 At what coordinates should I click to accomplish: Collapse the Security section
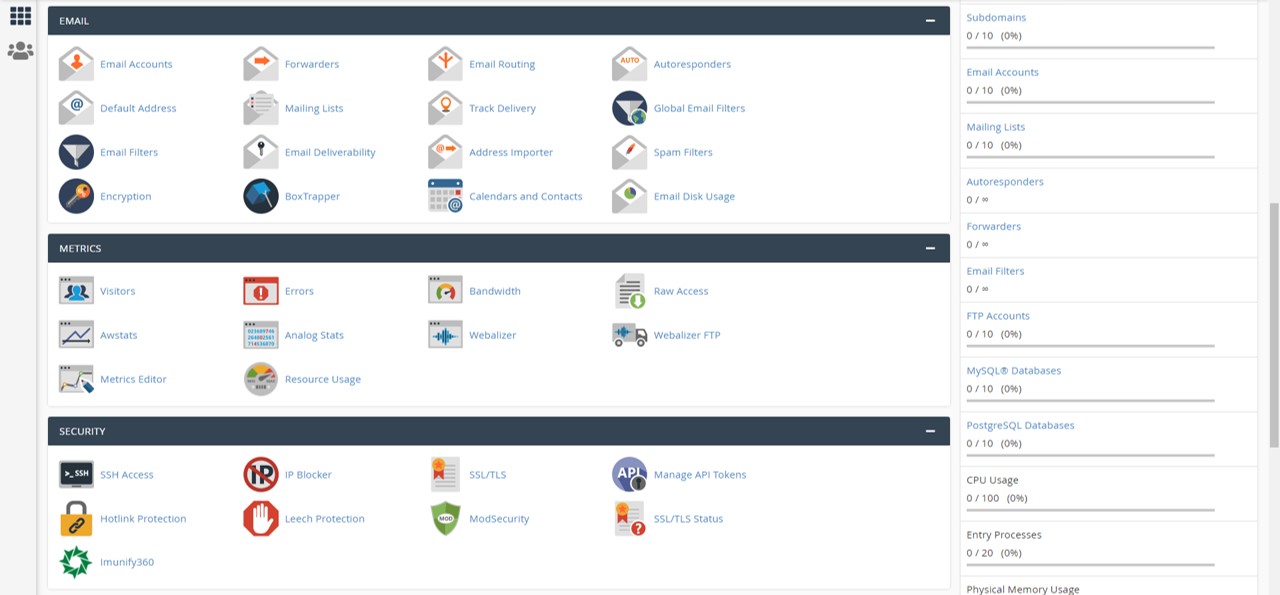click(930, 431)
